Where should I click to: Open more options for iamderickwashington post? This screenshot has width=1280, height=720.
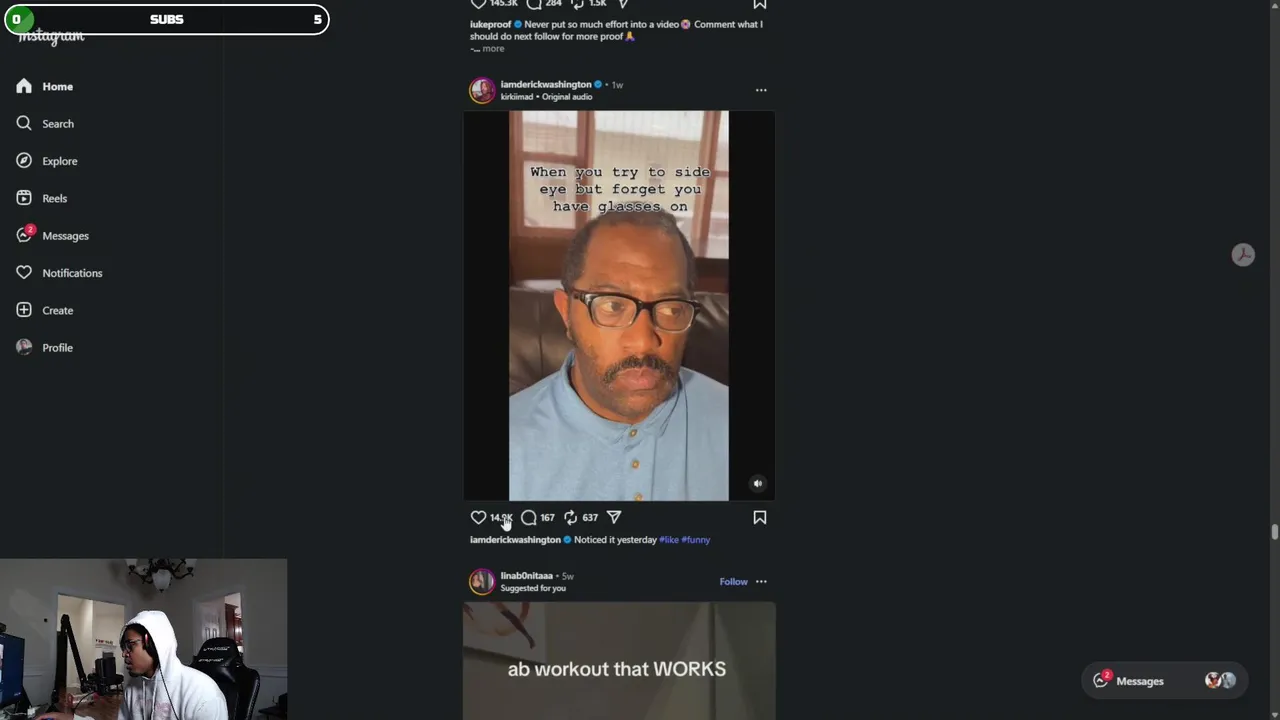click(x=761, y=90)
